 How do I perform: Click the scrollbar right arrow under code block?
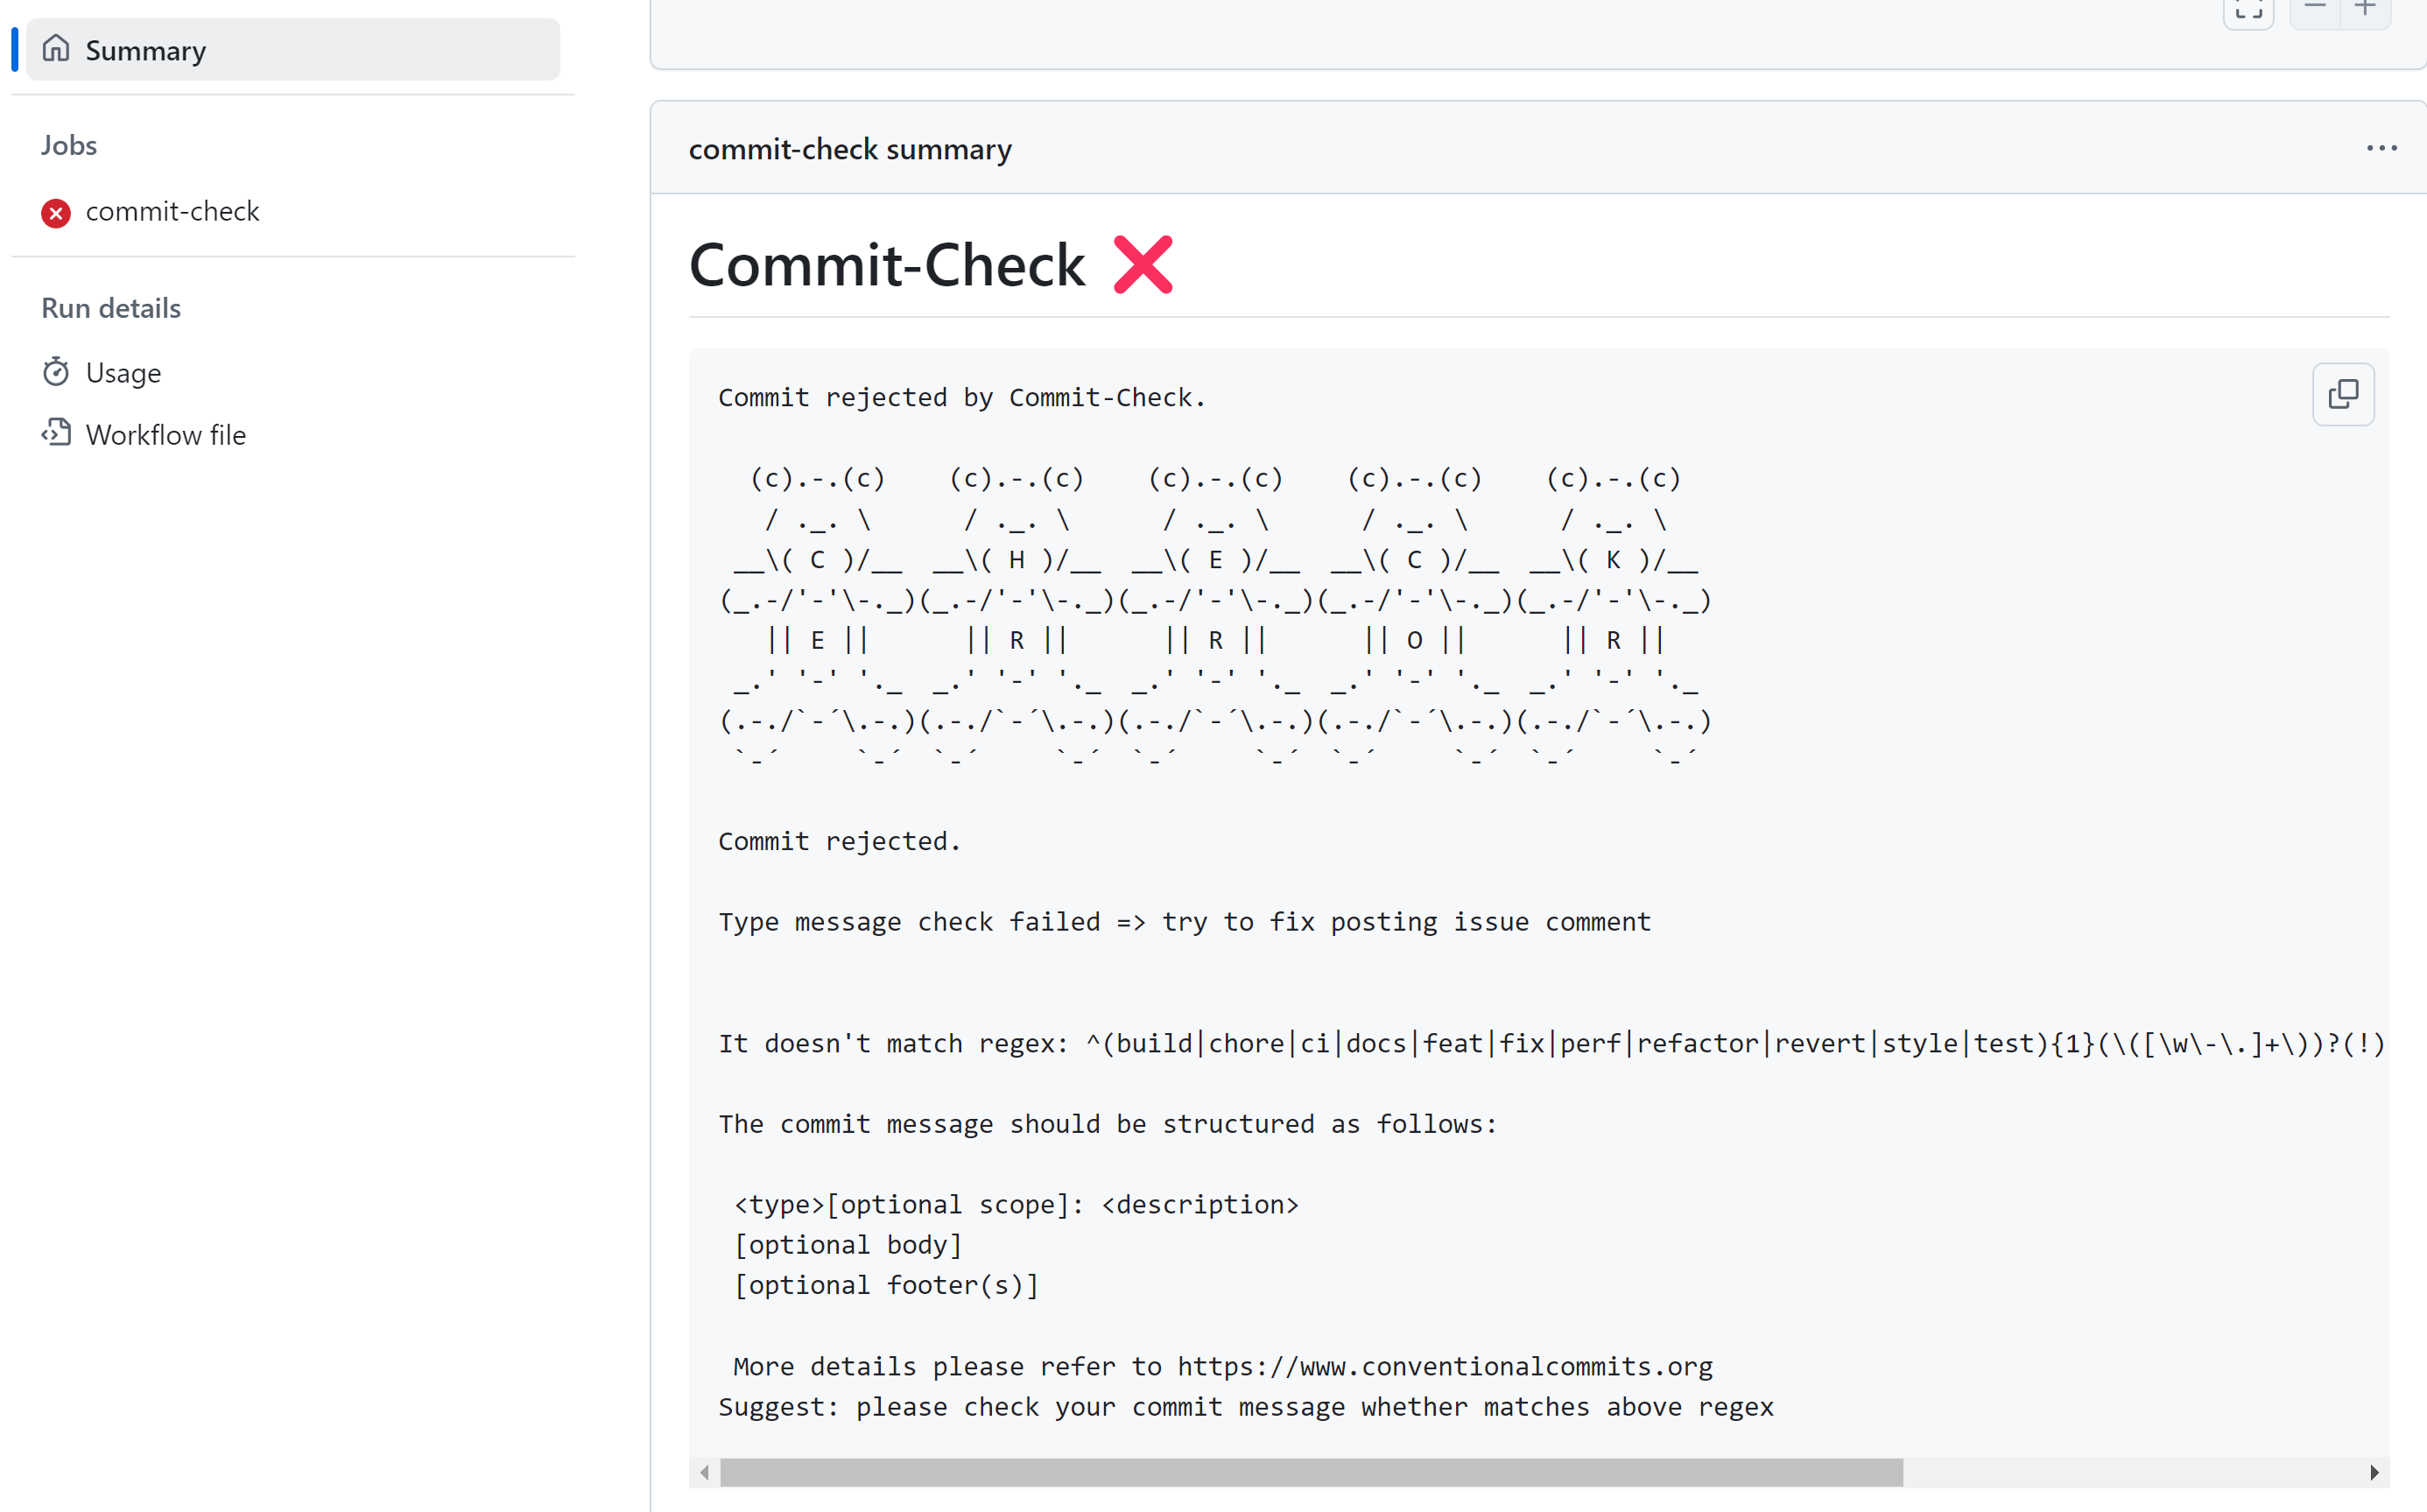click(x=2374, y=1472)
